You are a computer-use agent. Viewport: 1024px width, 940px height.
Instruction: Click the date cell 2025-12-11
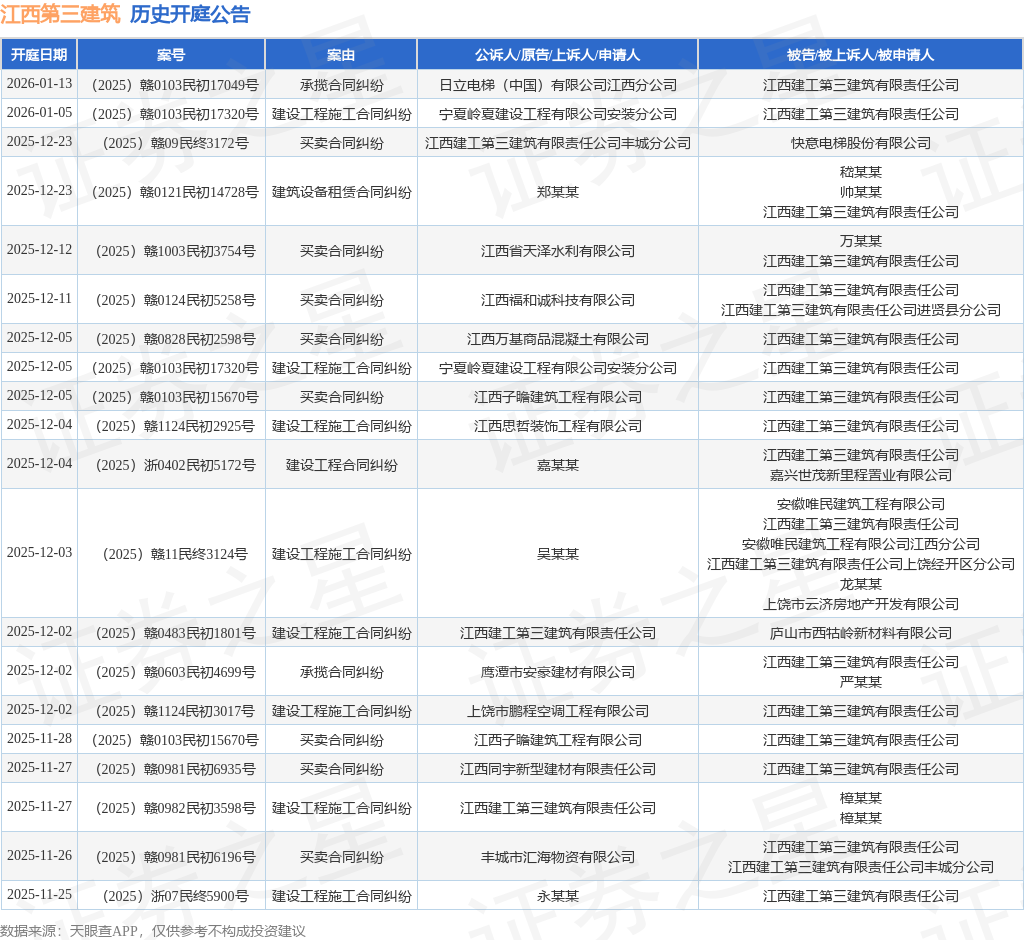point(39,299)
